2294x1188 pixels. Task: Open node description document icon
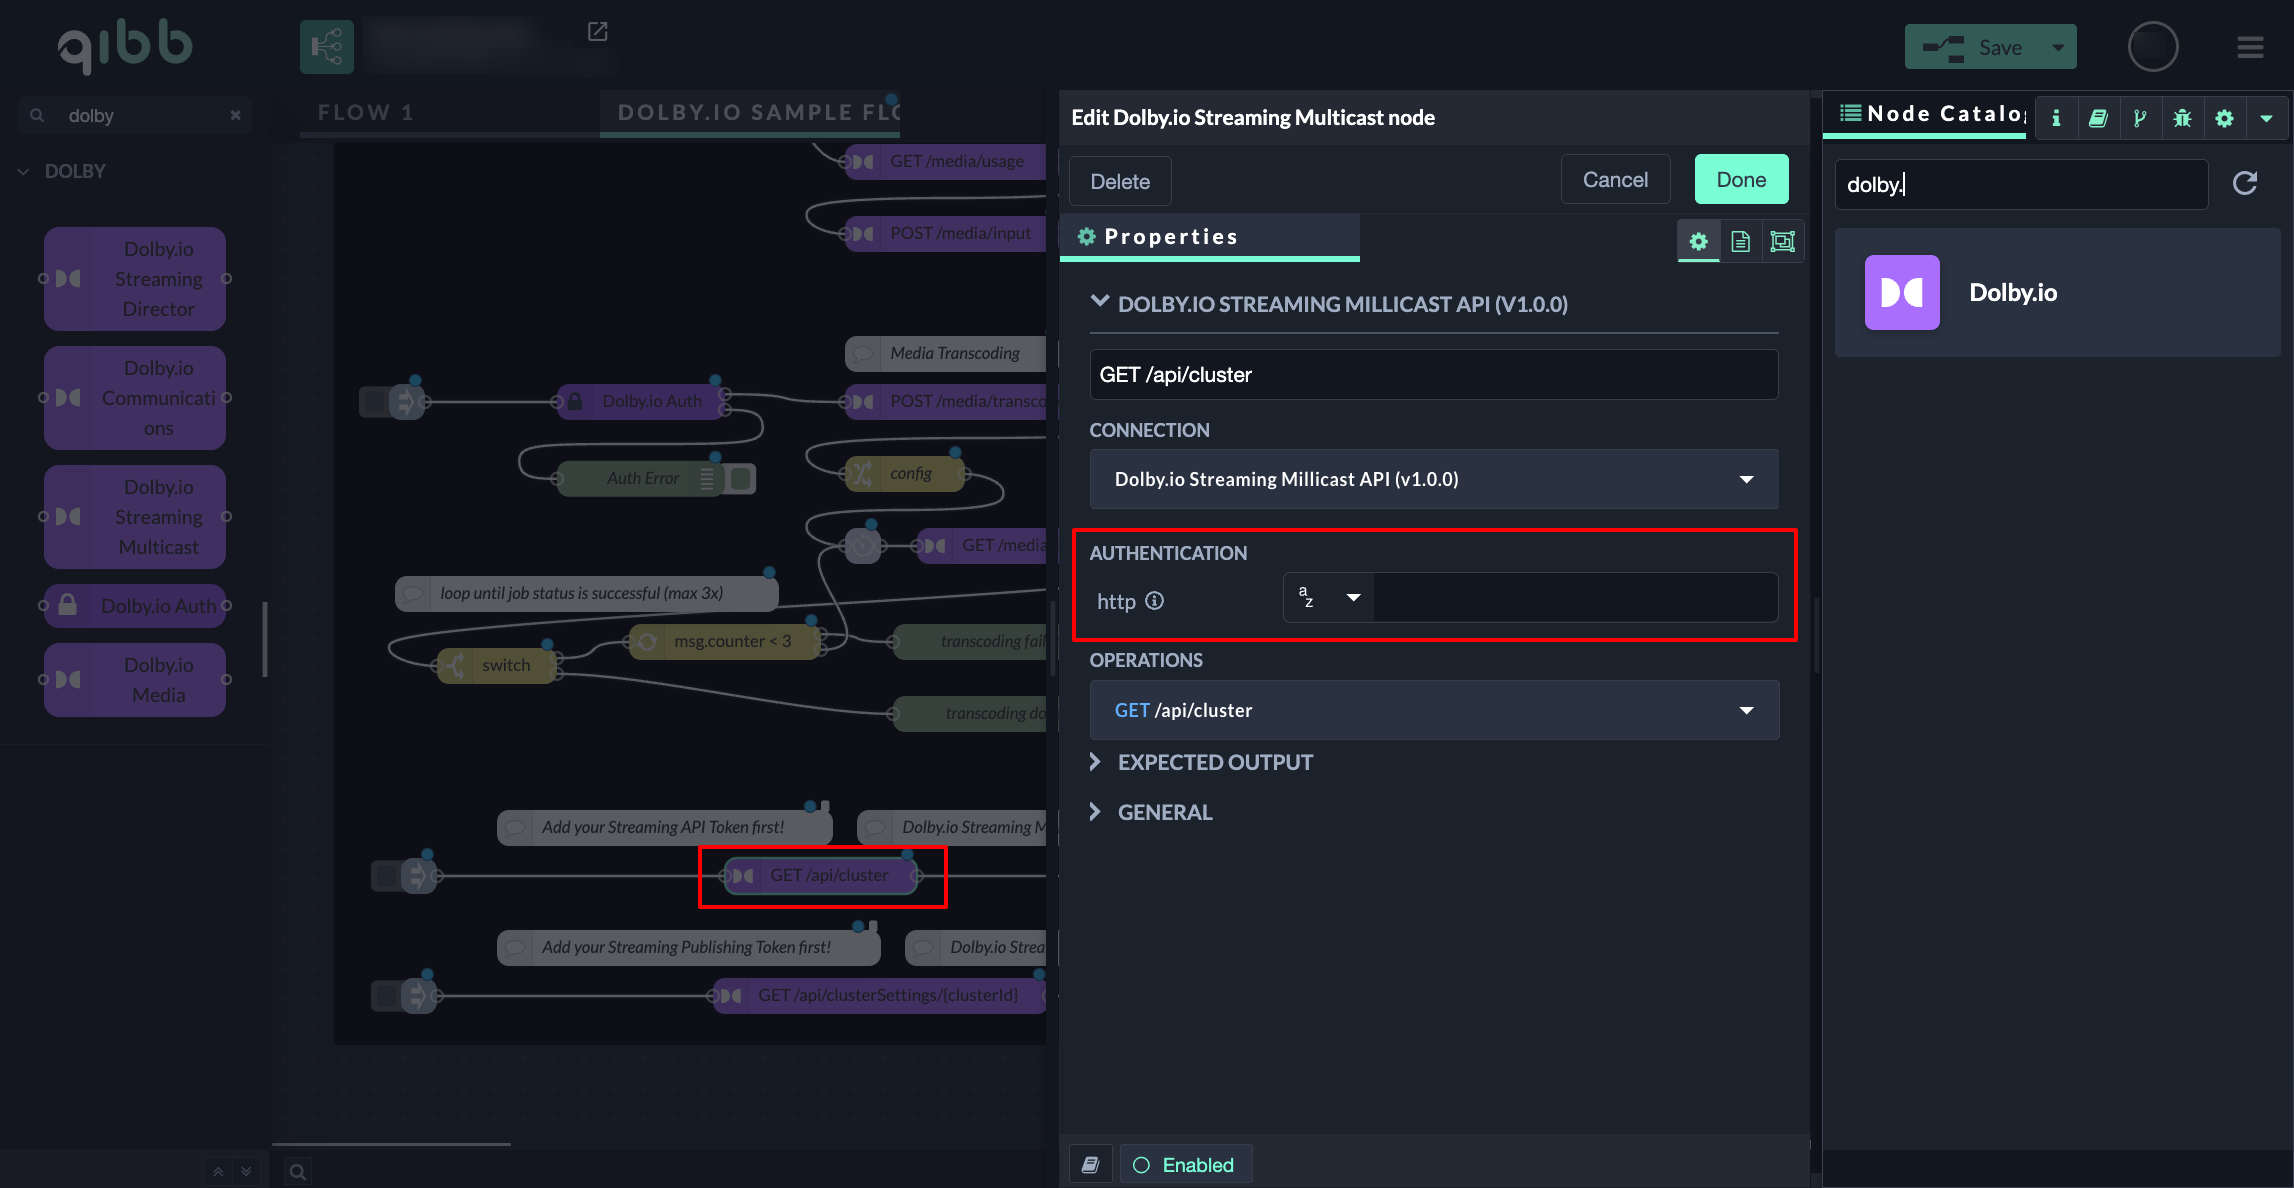point(1740,241)
